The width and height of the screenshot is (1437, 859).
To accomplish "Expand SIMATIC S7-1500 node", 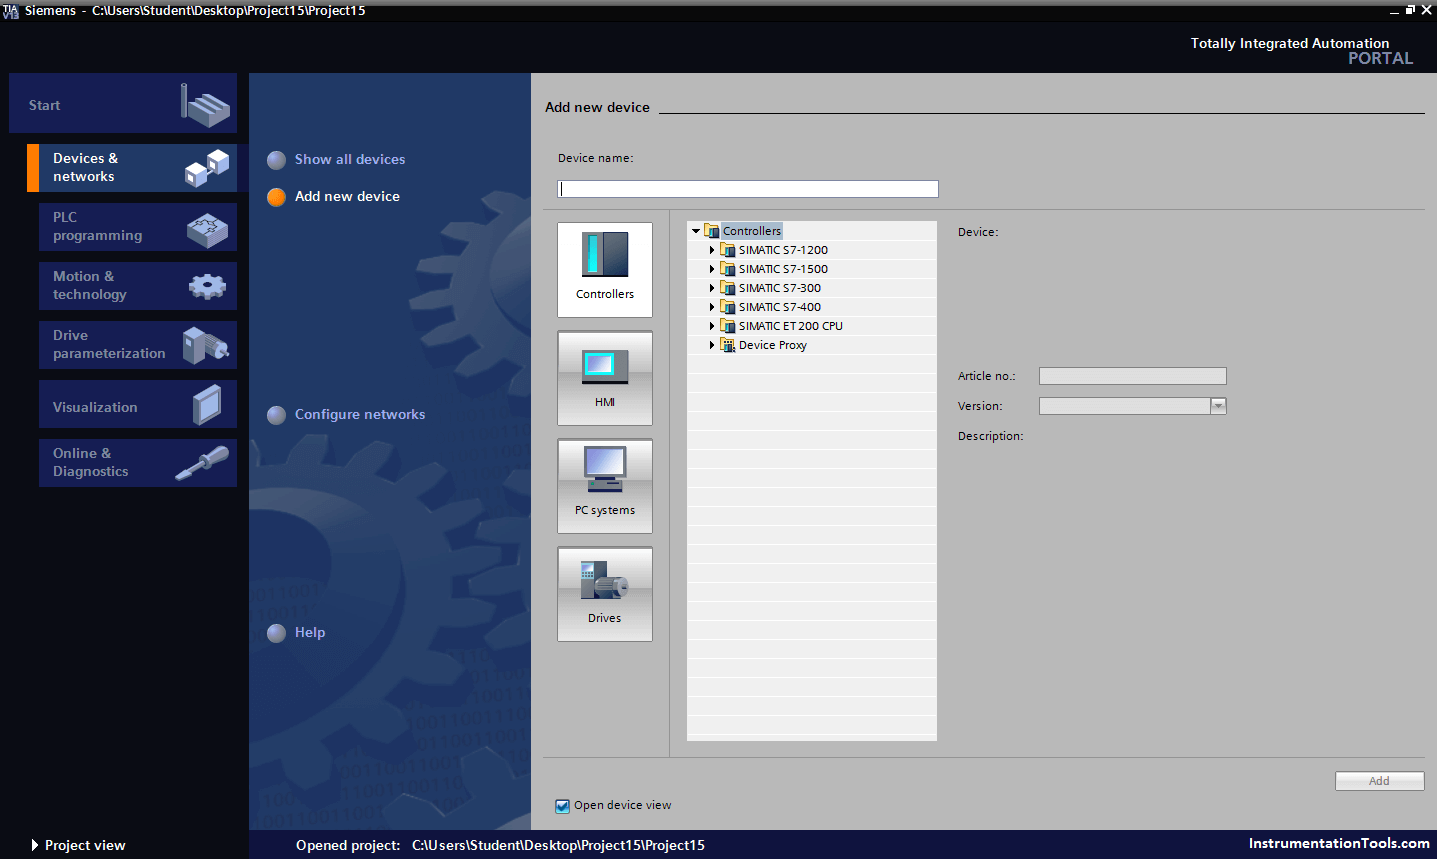I will point(712,269).
